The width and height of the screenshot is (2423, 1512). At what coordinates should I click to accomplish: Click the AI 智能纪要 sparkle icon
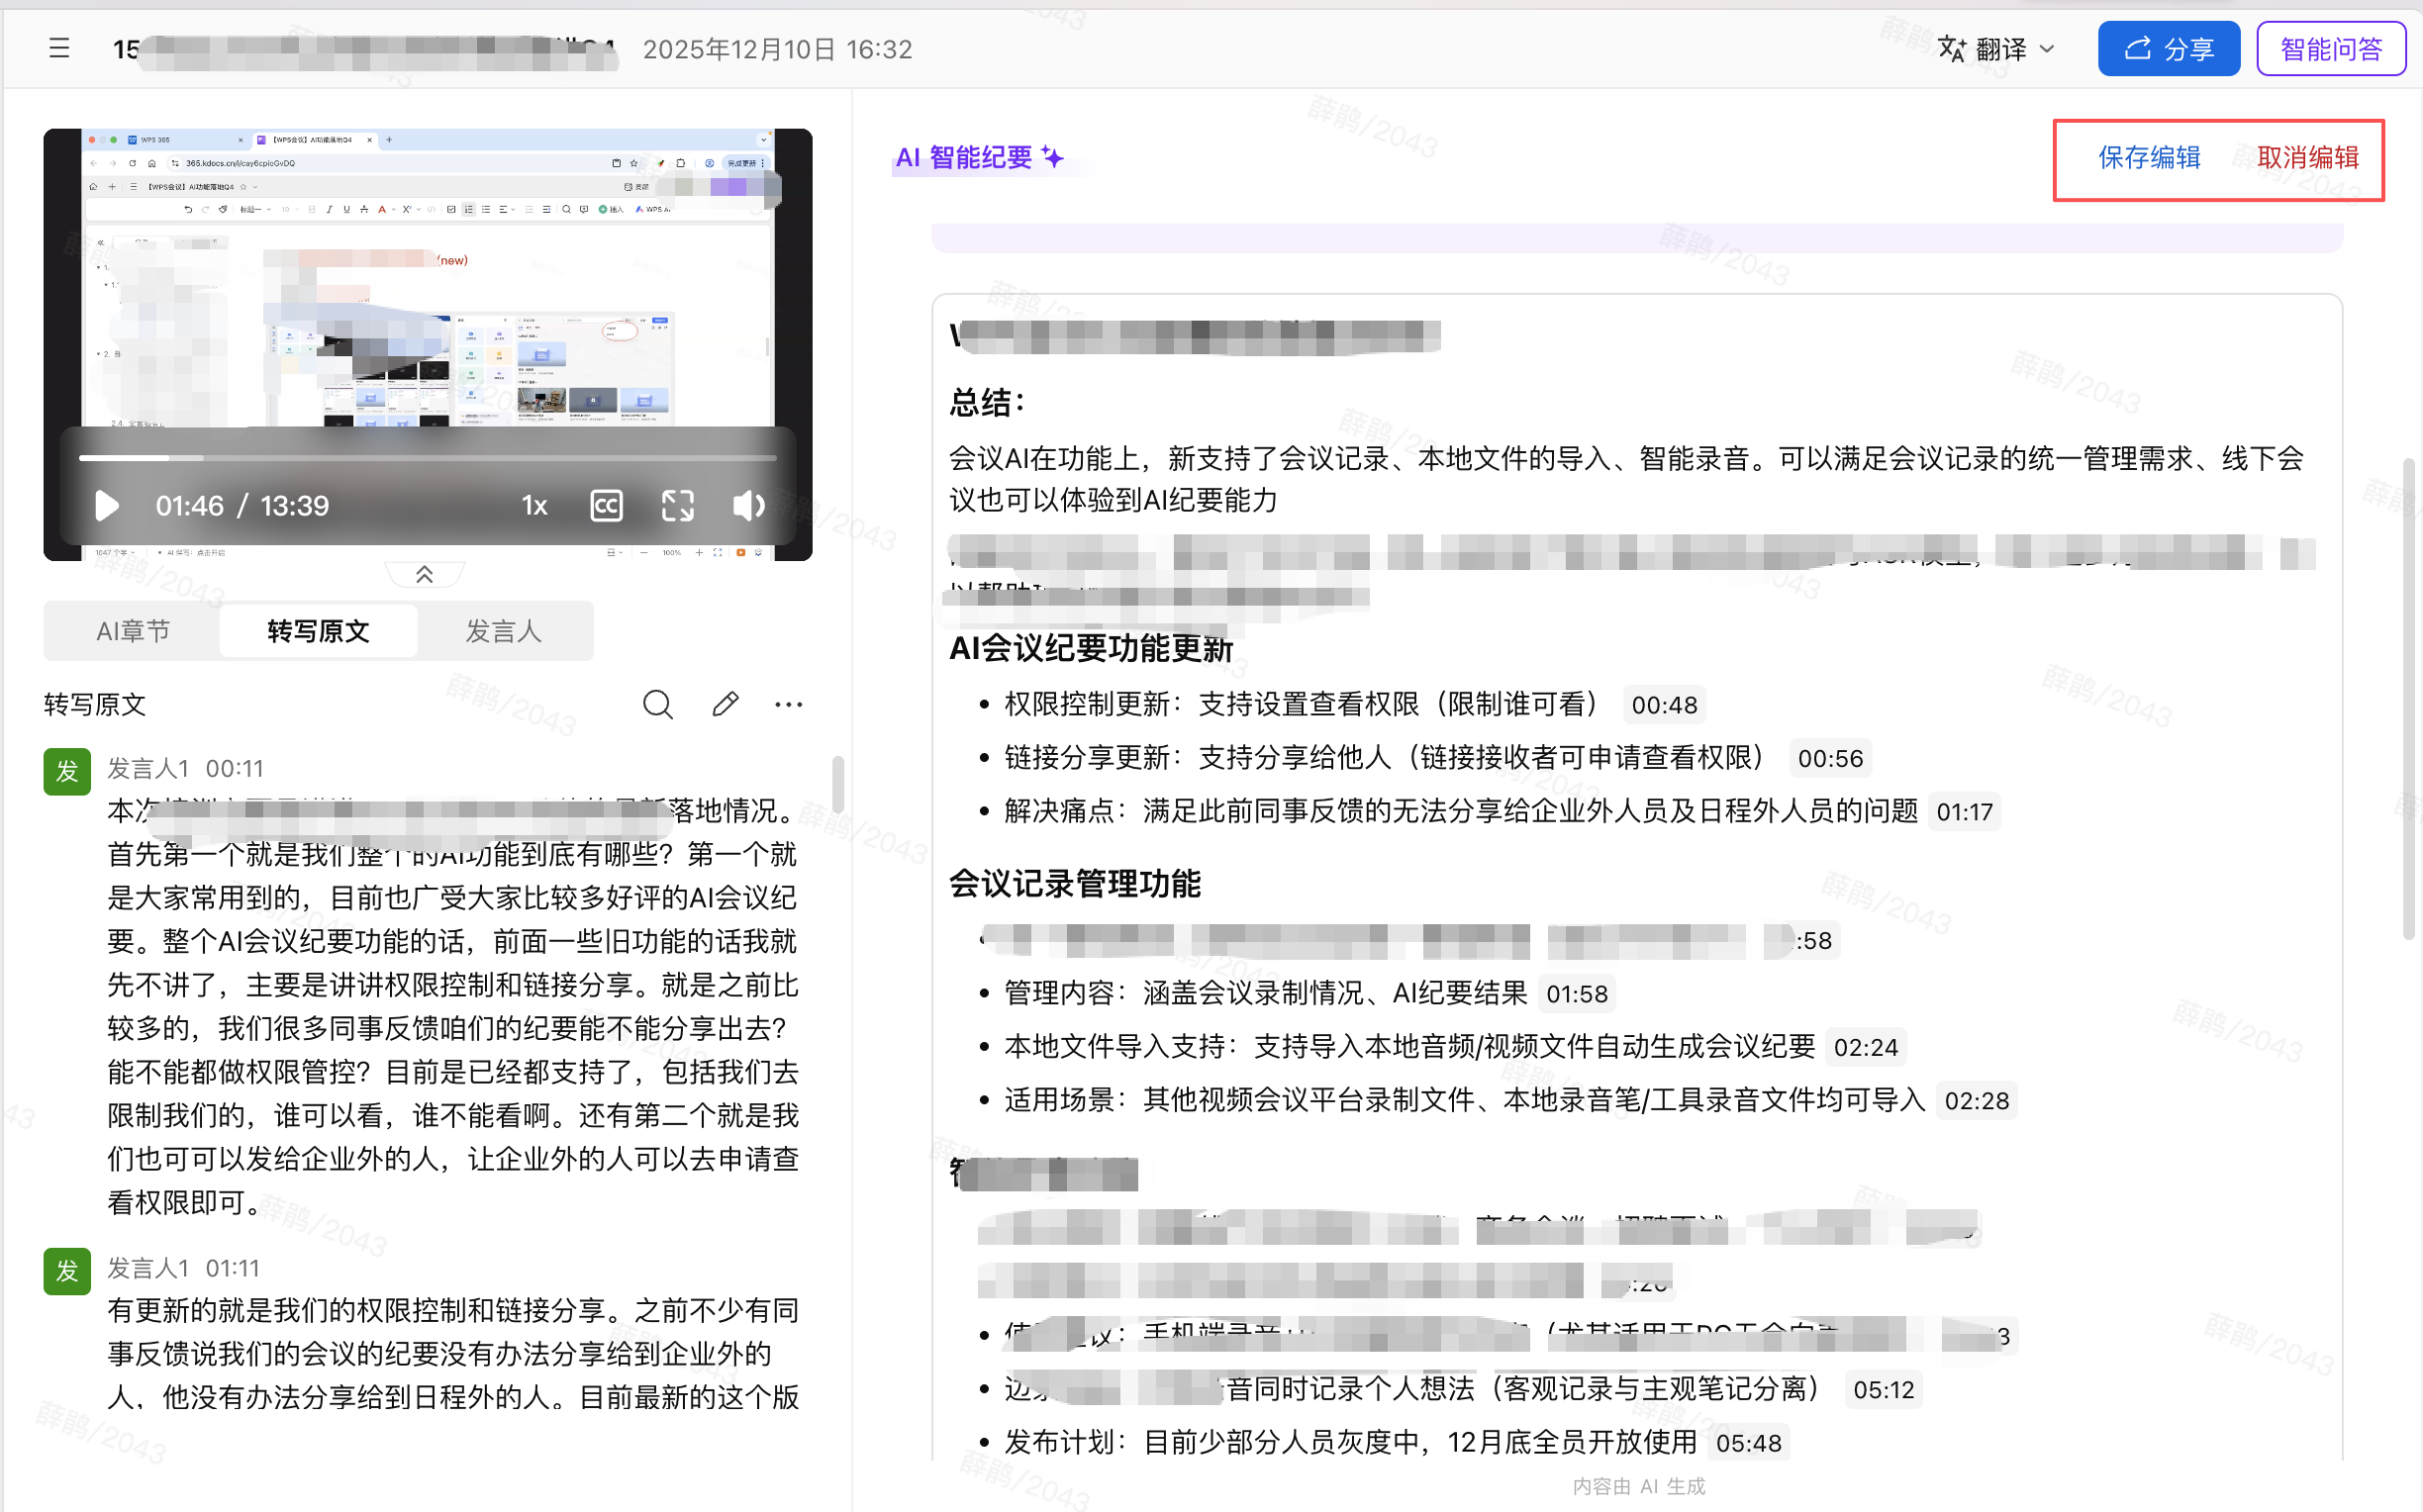tap(1052, 157)
